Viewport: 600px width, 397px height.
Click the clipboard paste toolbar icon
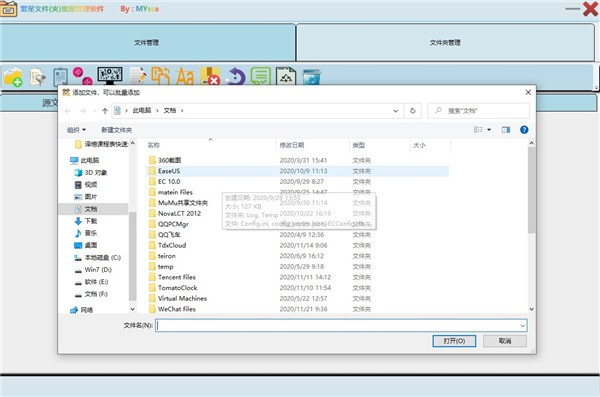pyautogui.click(x=60, y=77)
